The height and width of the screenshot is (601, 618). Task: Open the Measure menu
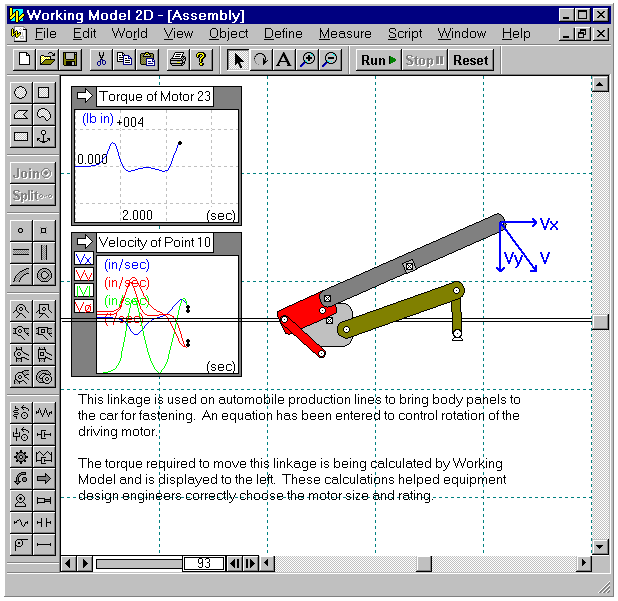345,33
